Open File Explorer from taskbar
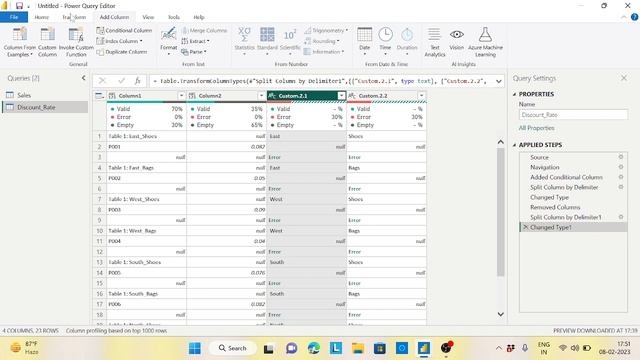This screenshot has width=640, height=360. 358,348
